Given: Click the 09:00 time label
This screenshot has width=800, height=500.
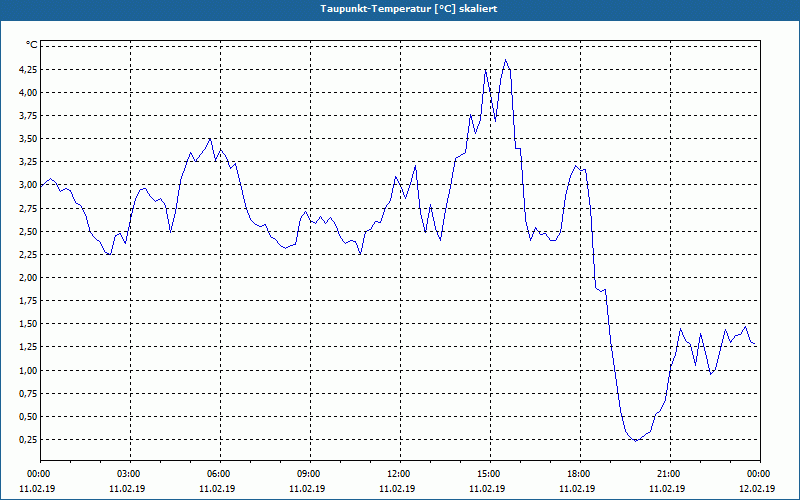Looking at the screenshot, I should (x=310, y=474).
